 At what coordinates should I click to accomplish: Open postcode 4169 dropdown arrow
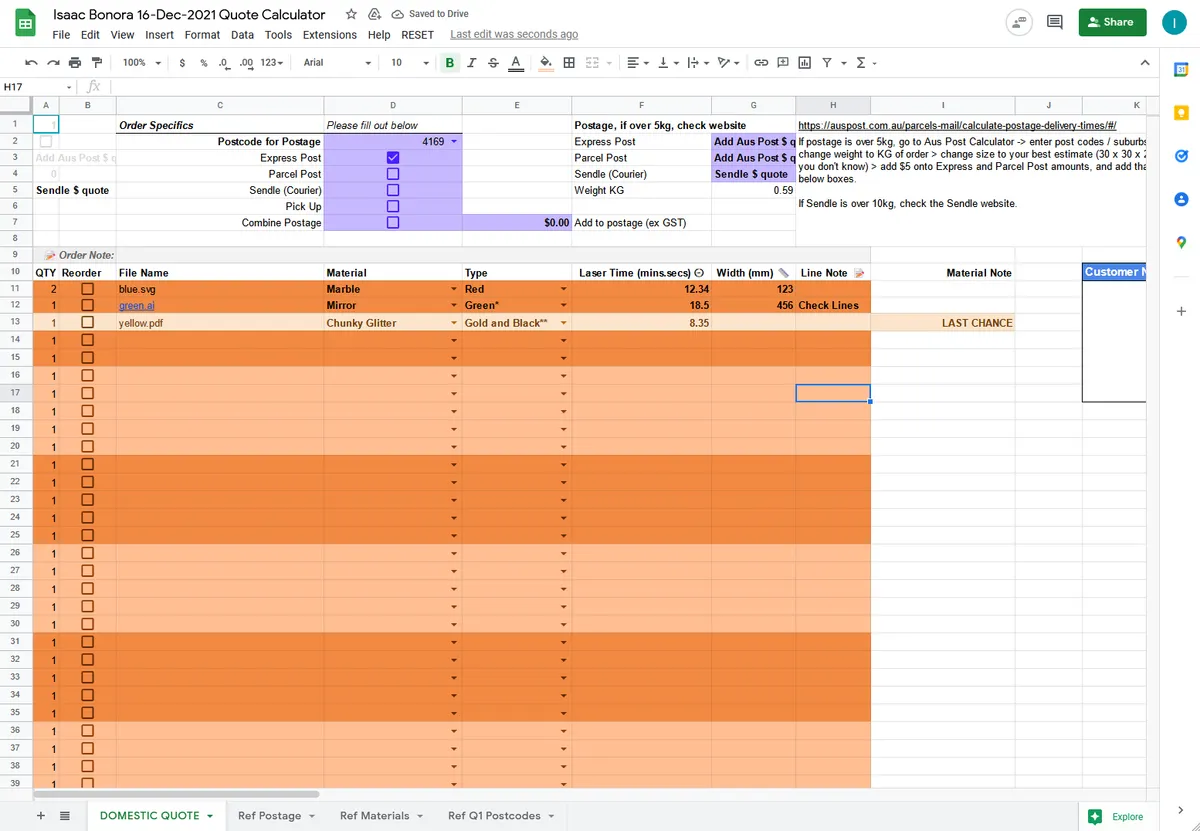point(454,142)
